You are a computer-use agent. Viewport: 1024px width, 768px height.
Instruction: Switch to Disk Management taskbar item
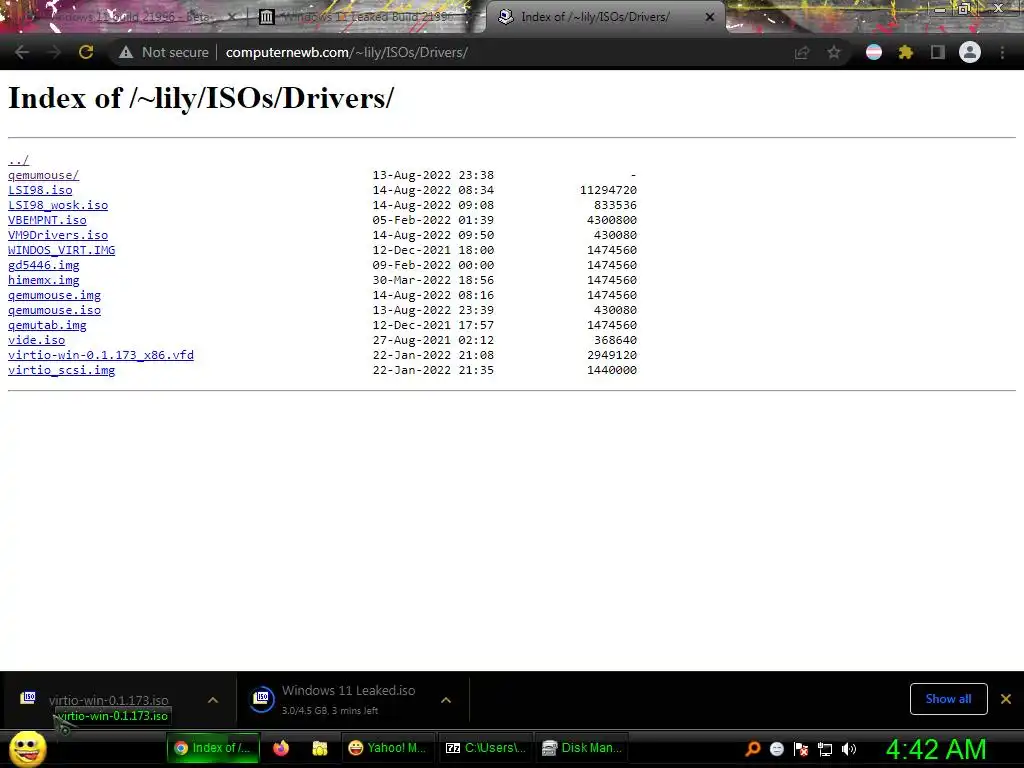point(582,748)
